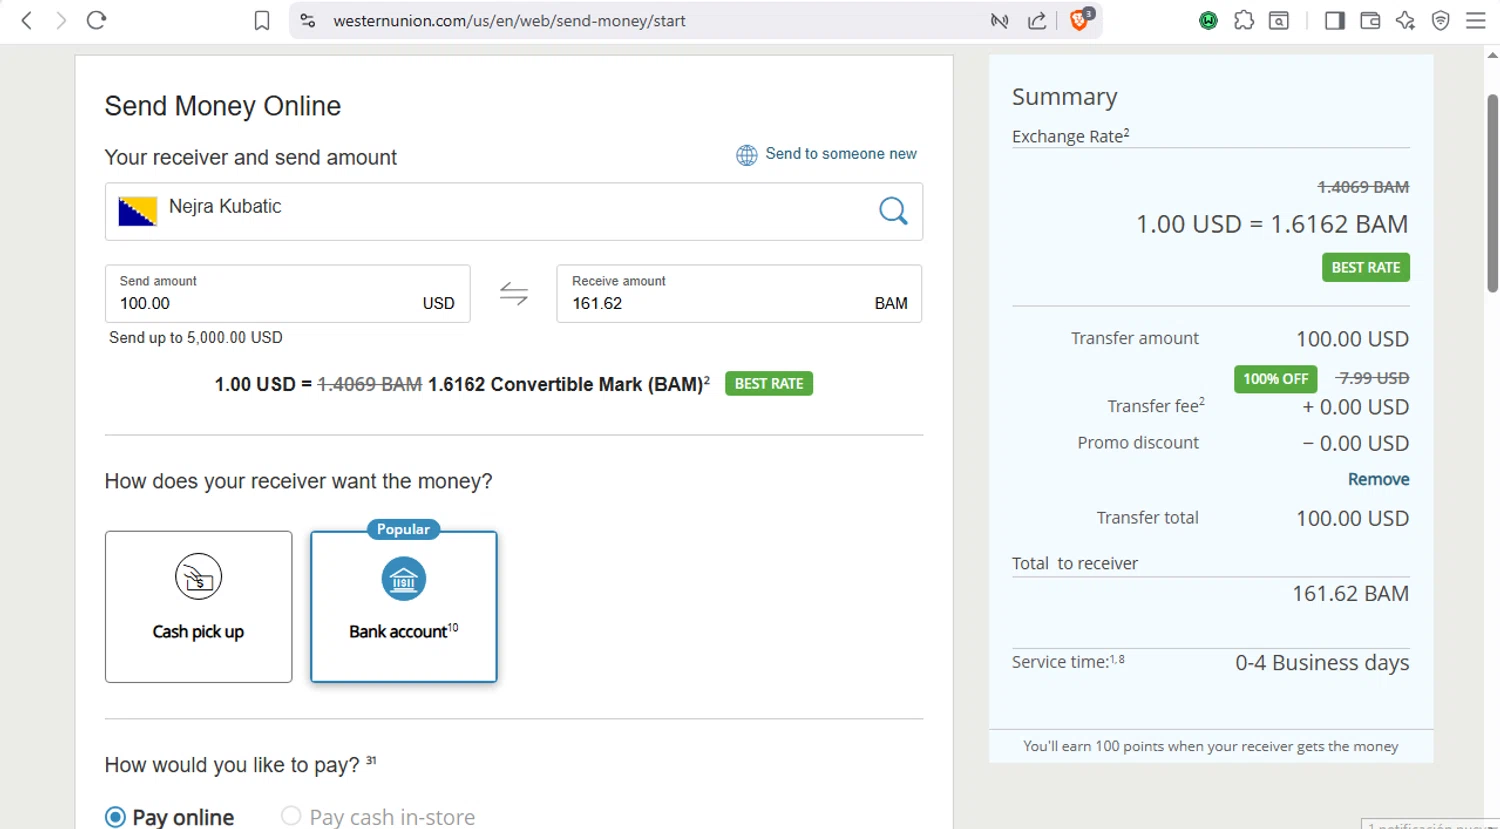Click the crossed-out 1.4069 BAM in Summary
Viewport: 1500px width, 829px height.
click(1363, 187)
